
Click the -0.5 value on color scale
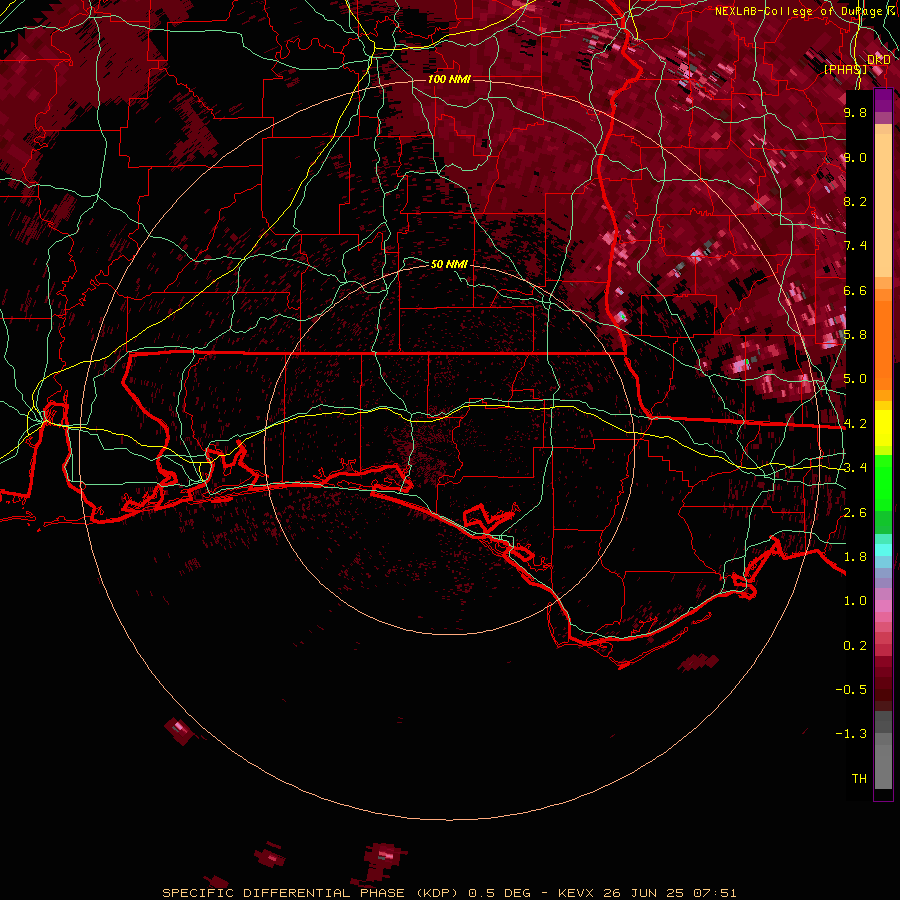coord(851,690)
